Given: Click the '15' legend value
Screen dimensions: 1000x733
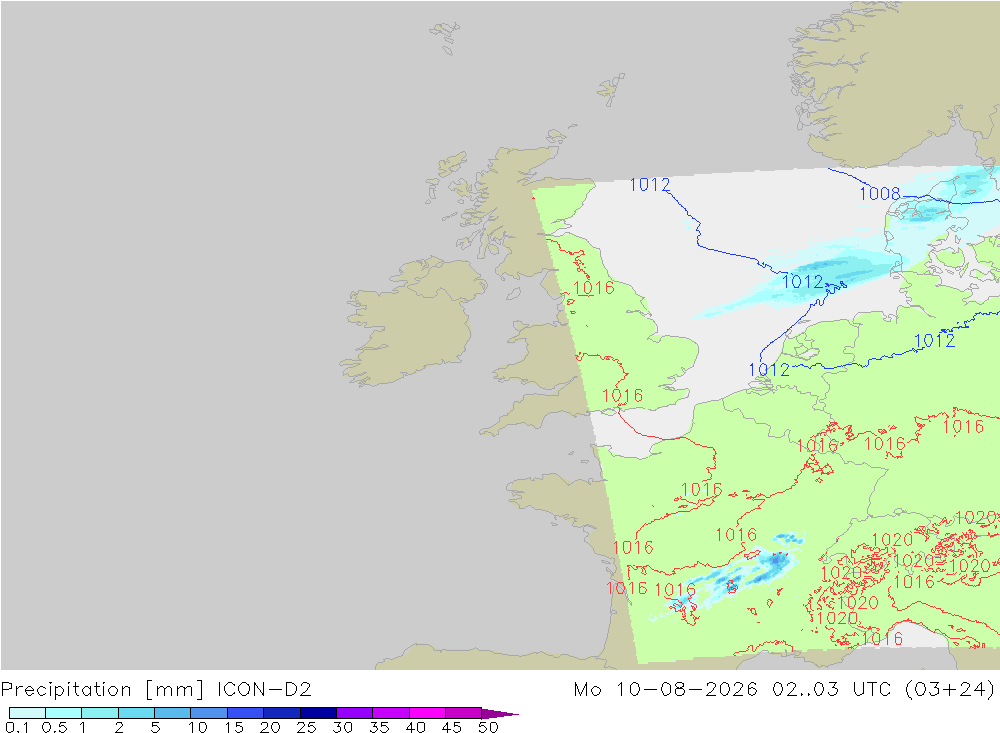Looking at the screenshot, I should (234, 727).
